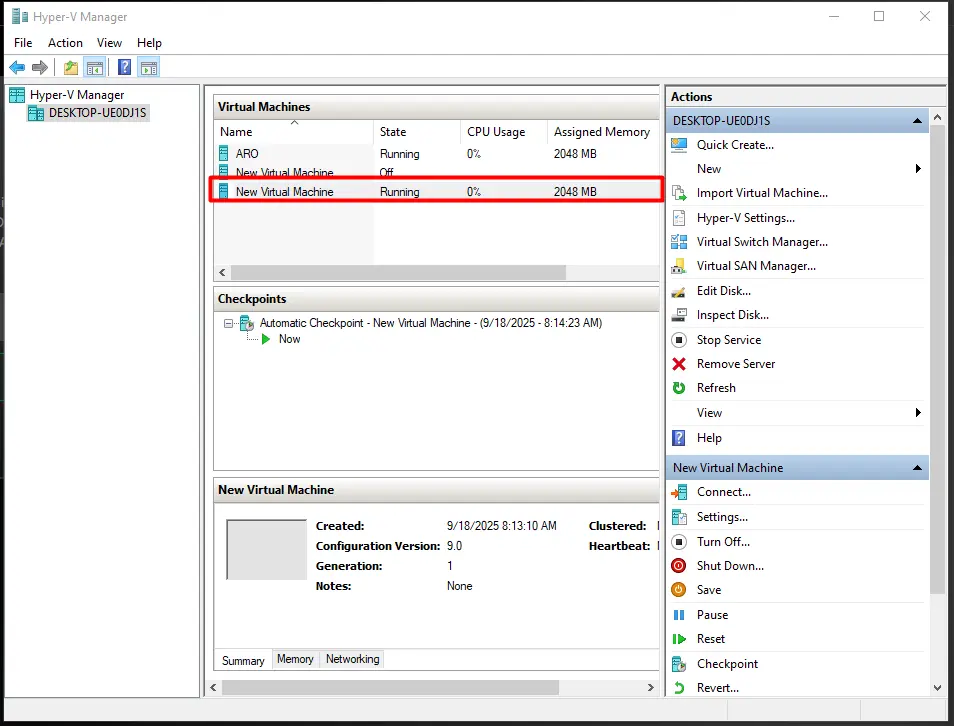The image size is (954, 726).
Task: Click Hyper-V Settings... action text
Action: tap(745, 218)
